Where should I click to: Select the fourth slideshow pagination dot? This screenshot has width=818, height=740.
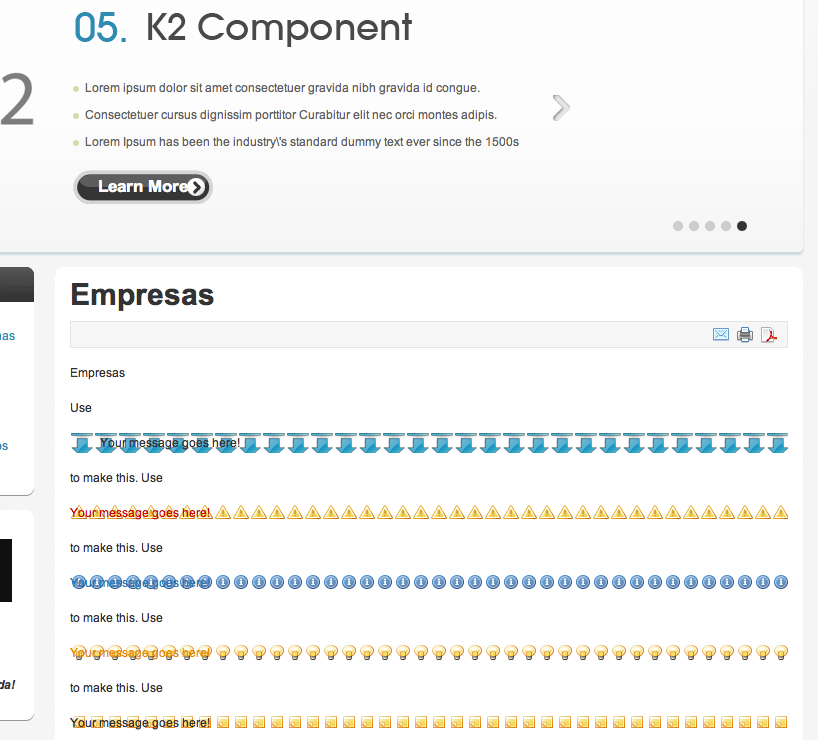[x=726, y=226]
